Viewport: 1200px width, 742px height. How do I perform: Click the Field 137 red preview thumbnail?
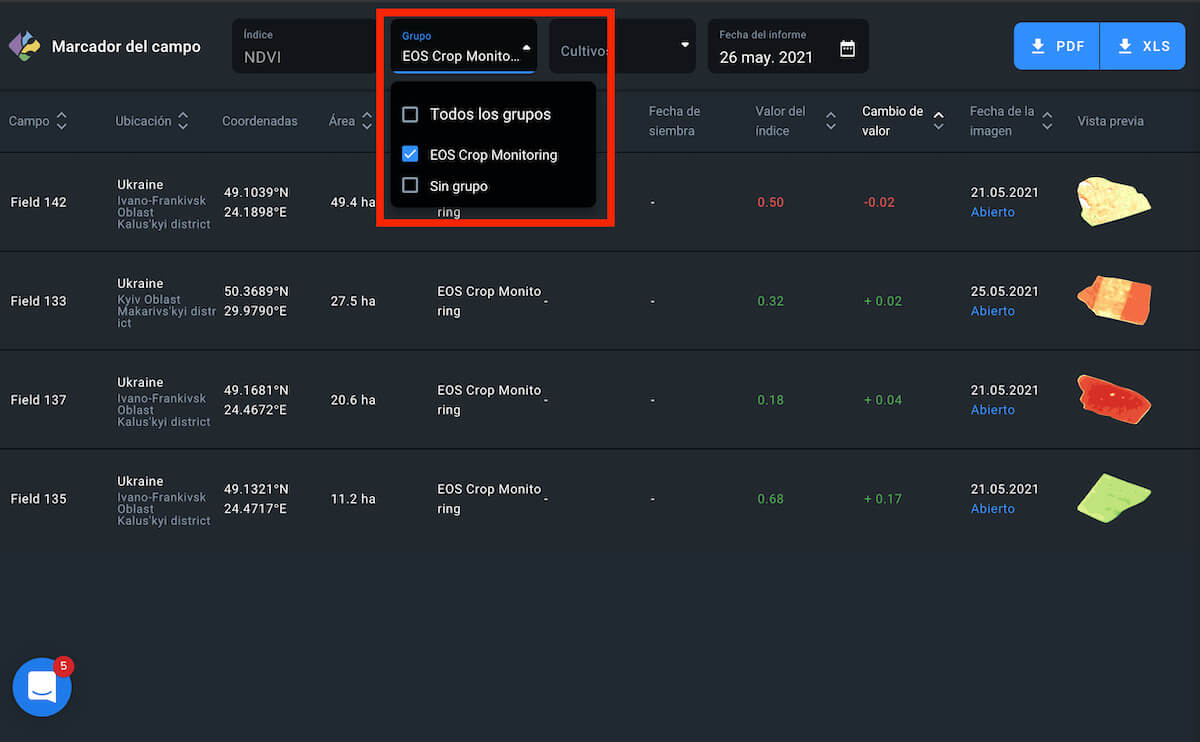coord(1113,397)
